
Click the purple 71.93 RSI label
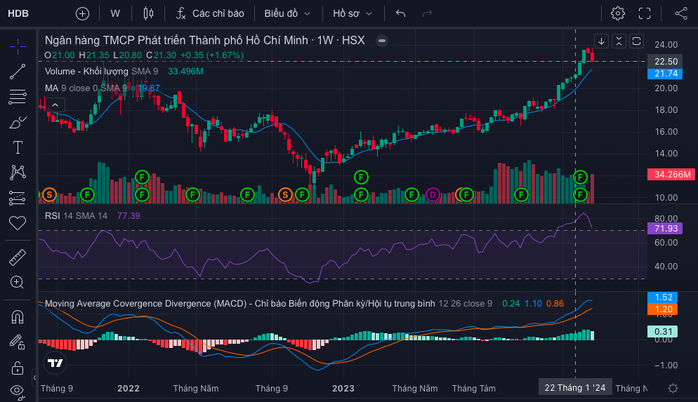click(665, 228)
